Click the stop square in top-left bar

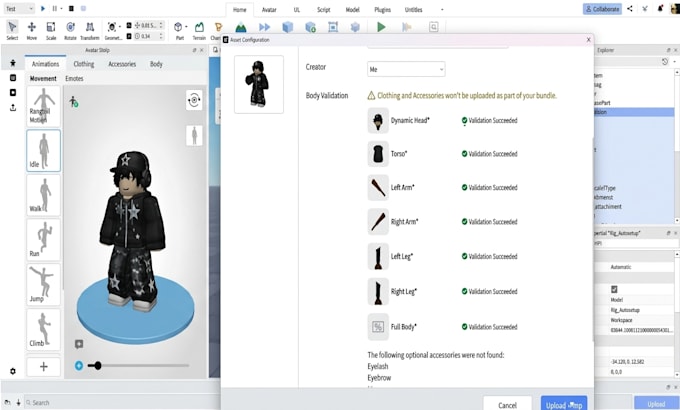coord(71,8)
